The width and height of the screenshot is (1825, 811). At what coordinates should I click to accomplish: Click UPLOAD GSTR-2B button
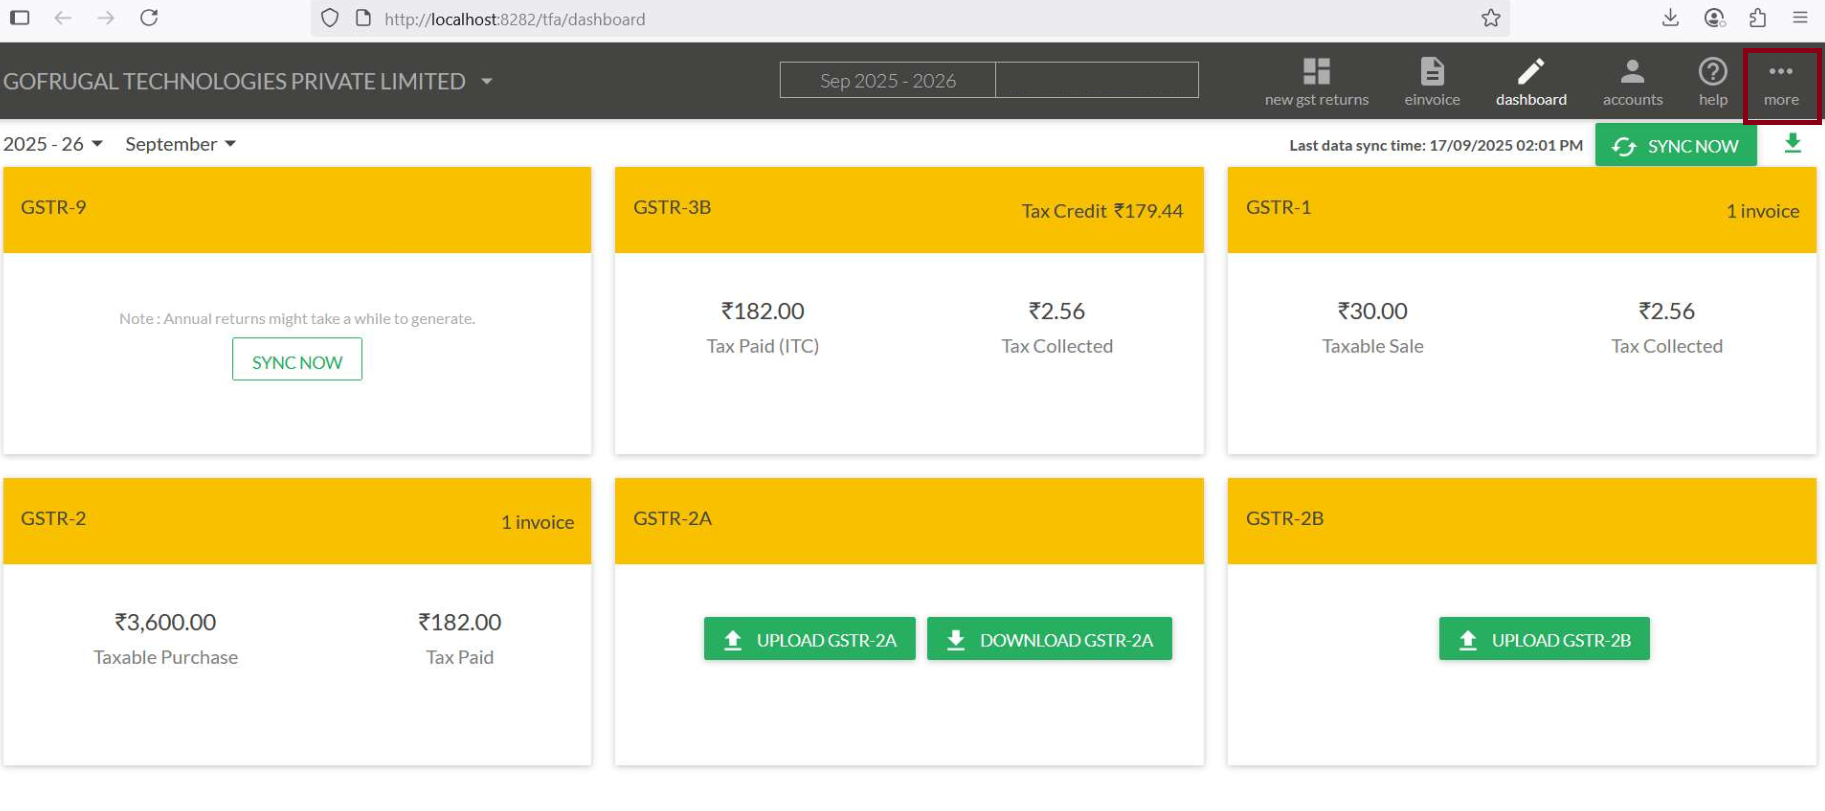(x=1544, y=640)
